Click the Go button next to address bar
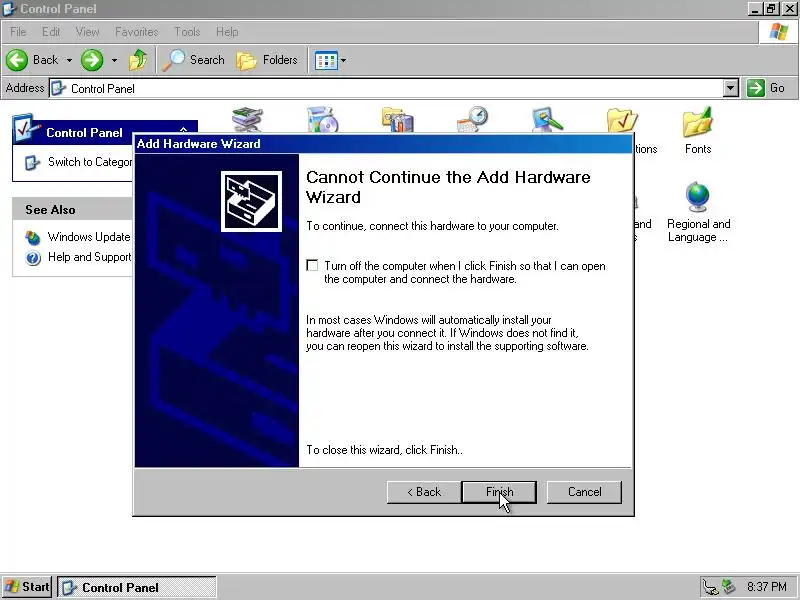 [x=766, y=88]
